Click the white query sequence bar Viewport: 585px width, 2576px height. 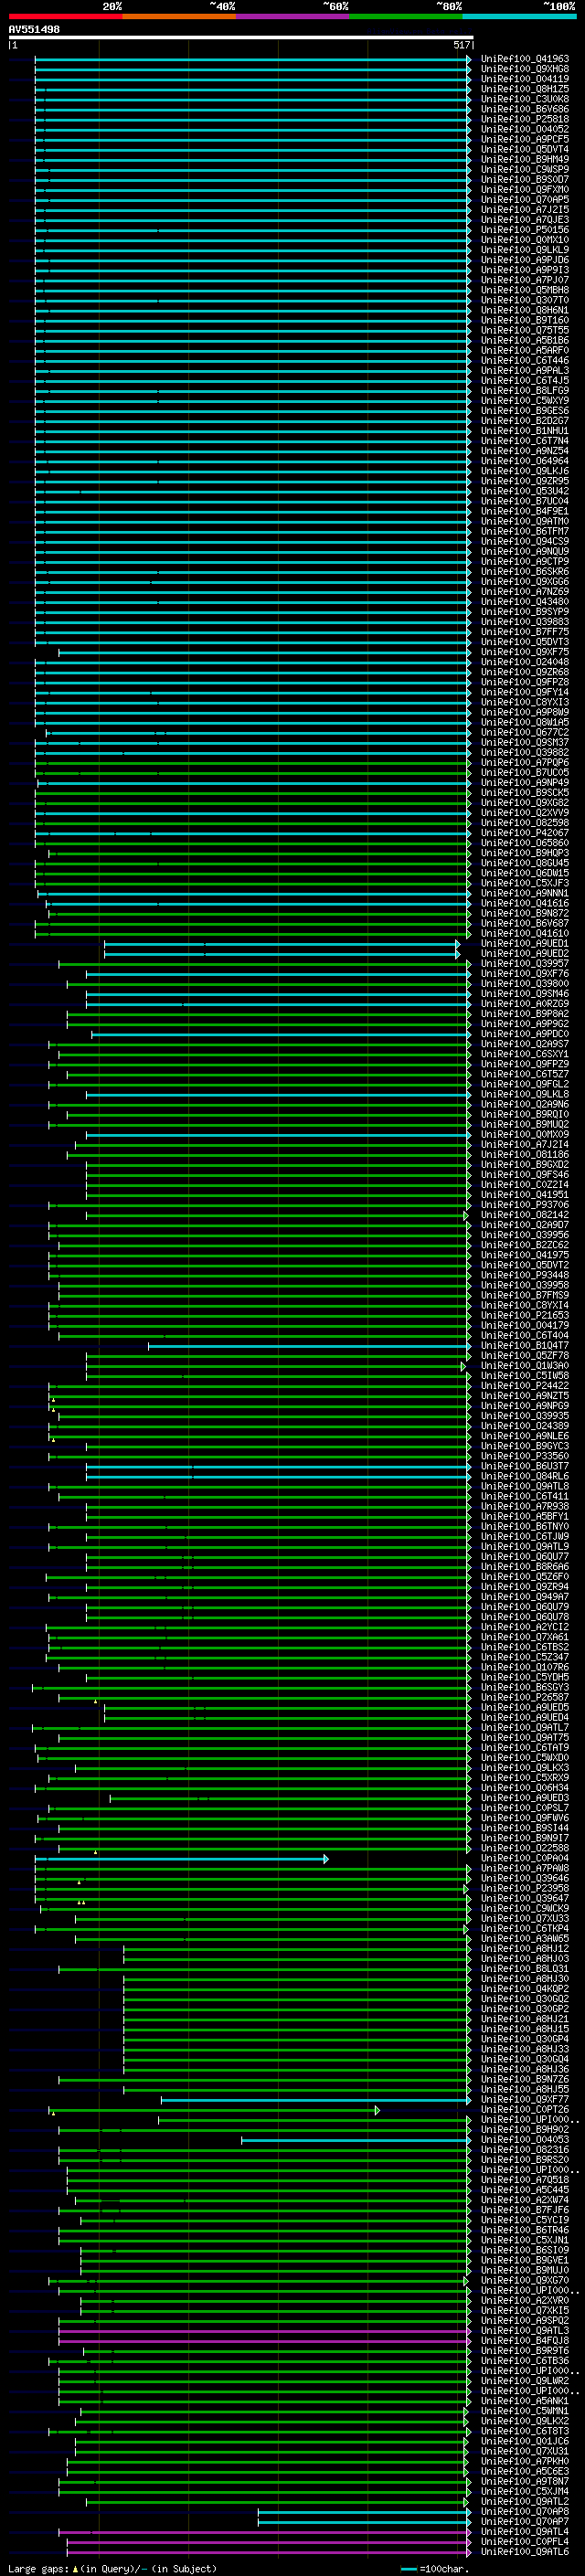(241, 38)
